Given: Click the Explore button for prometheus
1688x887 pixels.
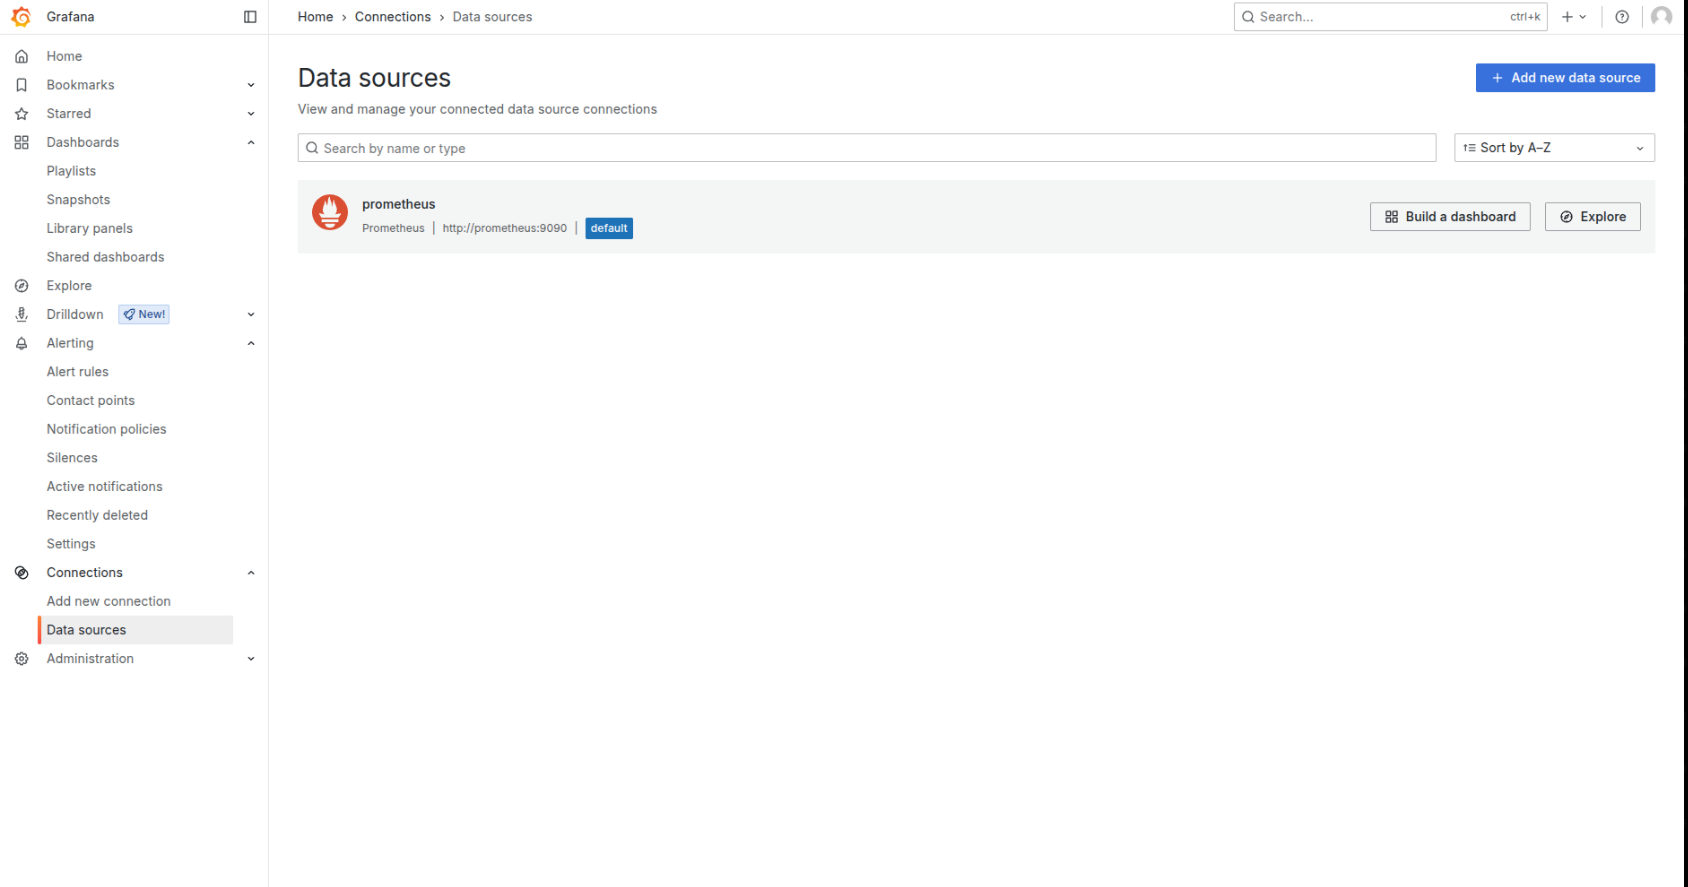Looking at the screenshot, I should click(1593, 217).
